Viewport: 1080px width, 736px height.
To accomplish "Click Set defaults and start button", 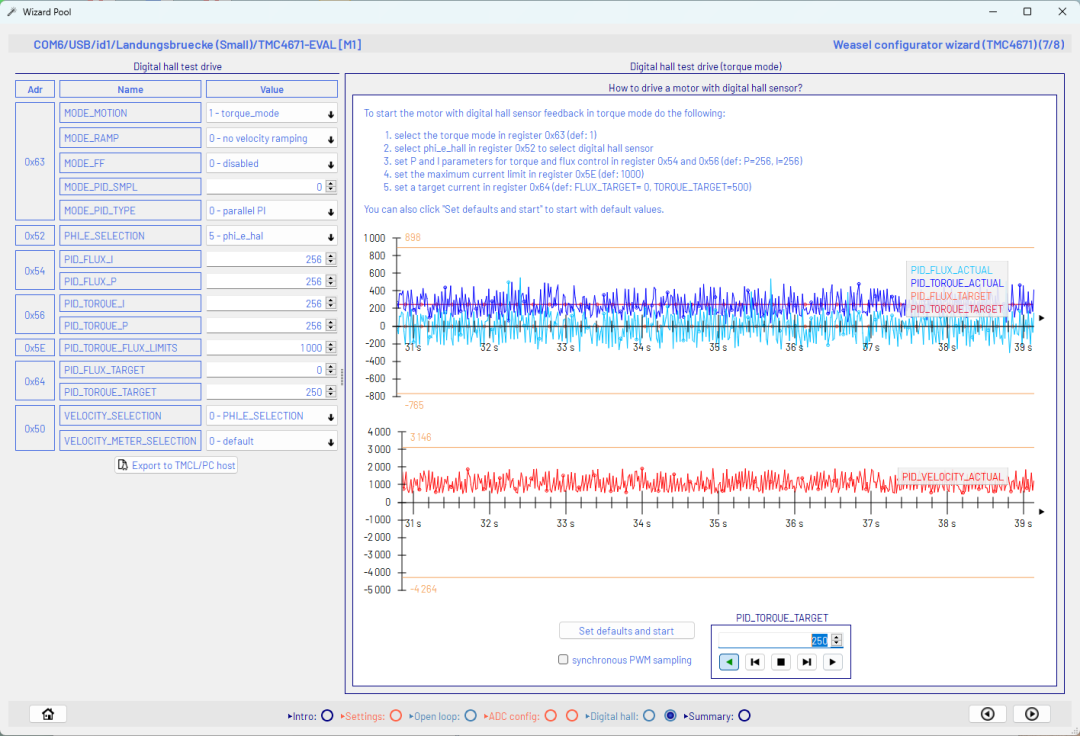I will point(627,631).
